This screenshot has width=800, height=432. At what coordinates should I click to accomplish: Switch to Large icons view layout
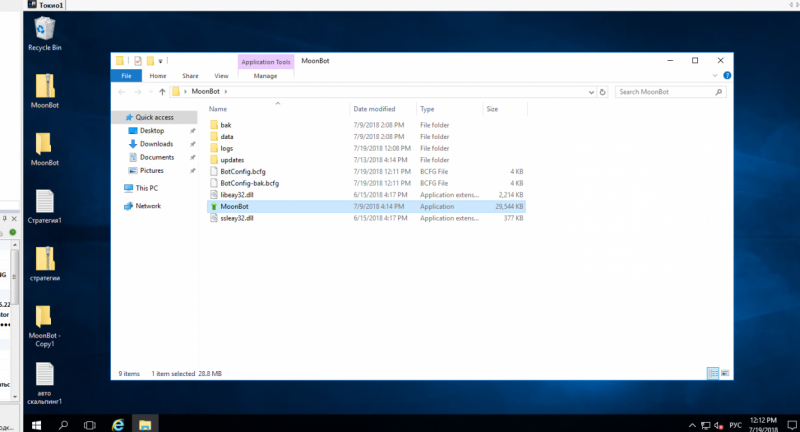(x=725, y=373)
